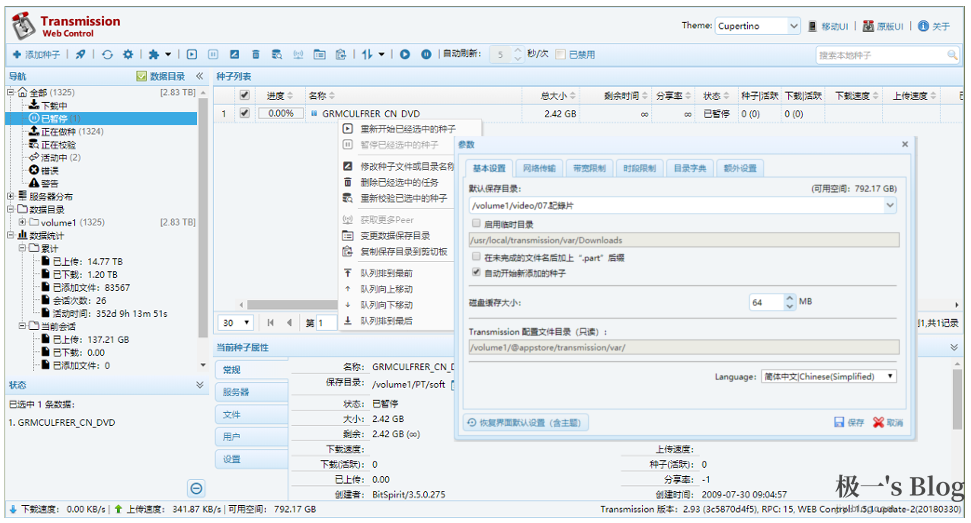This screenshot has width=971, height=523.
Task: Click the 原版UI original interface link
Action: (883, 26)
